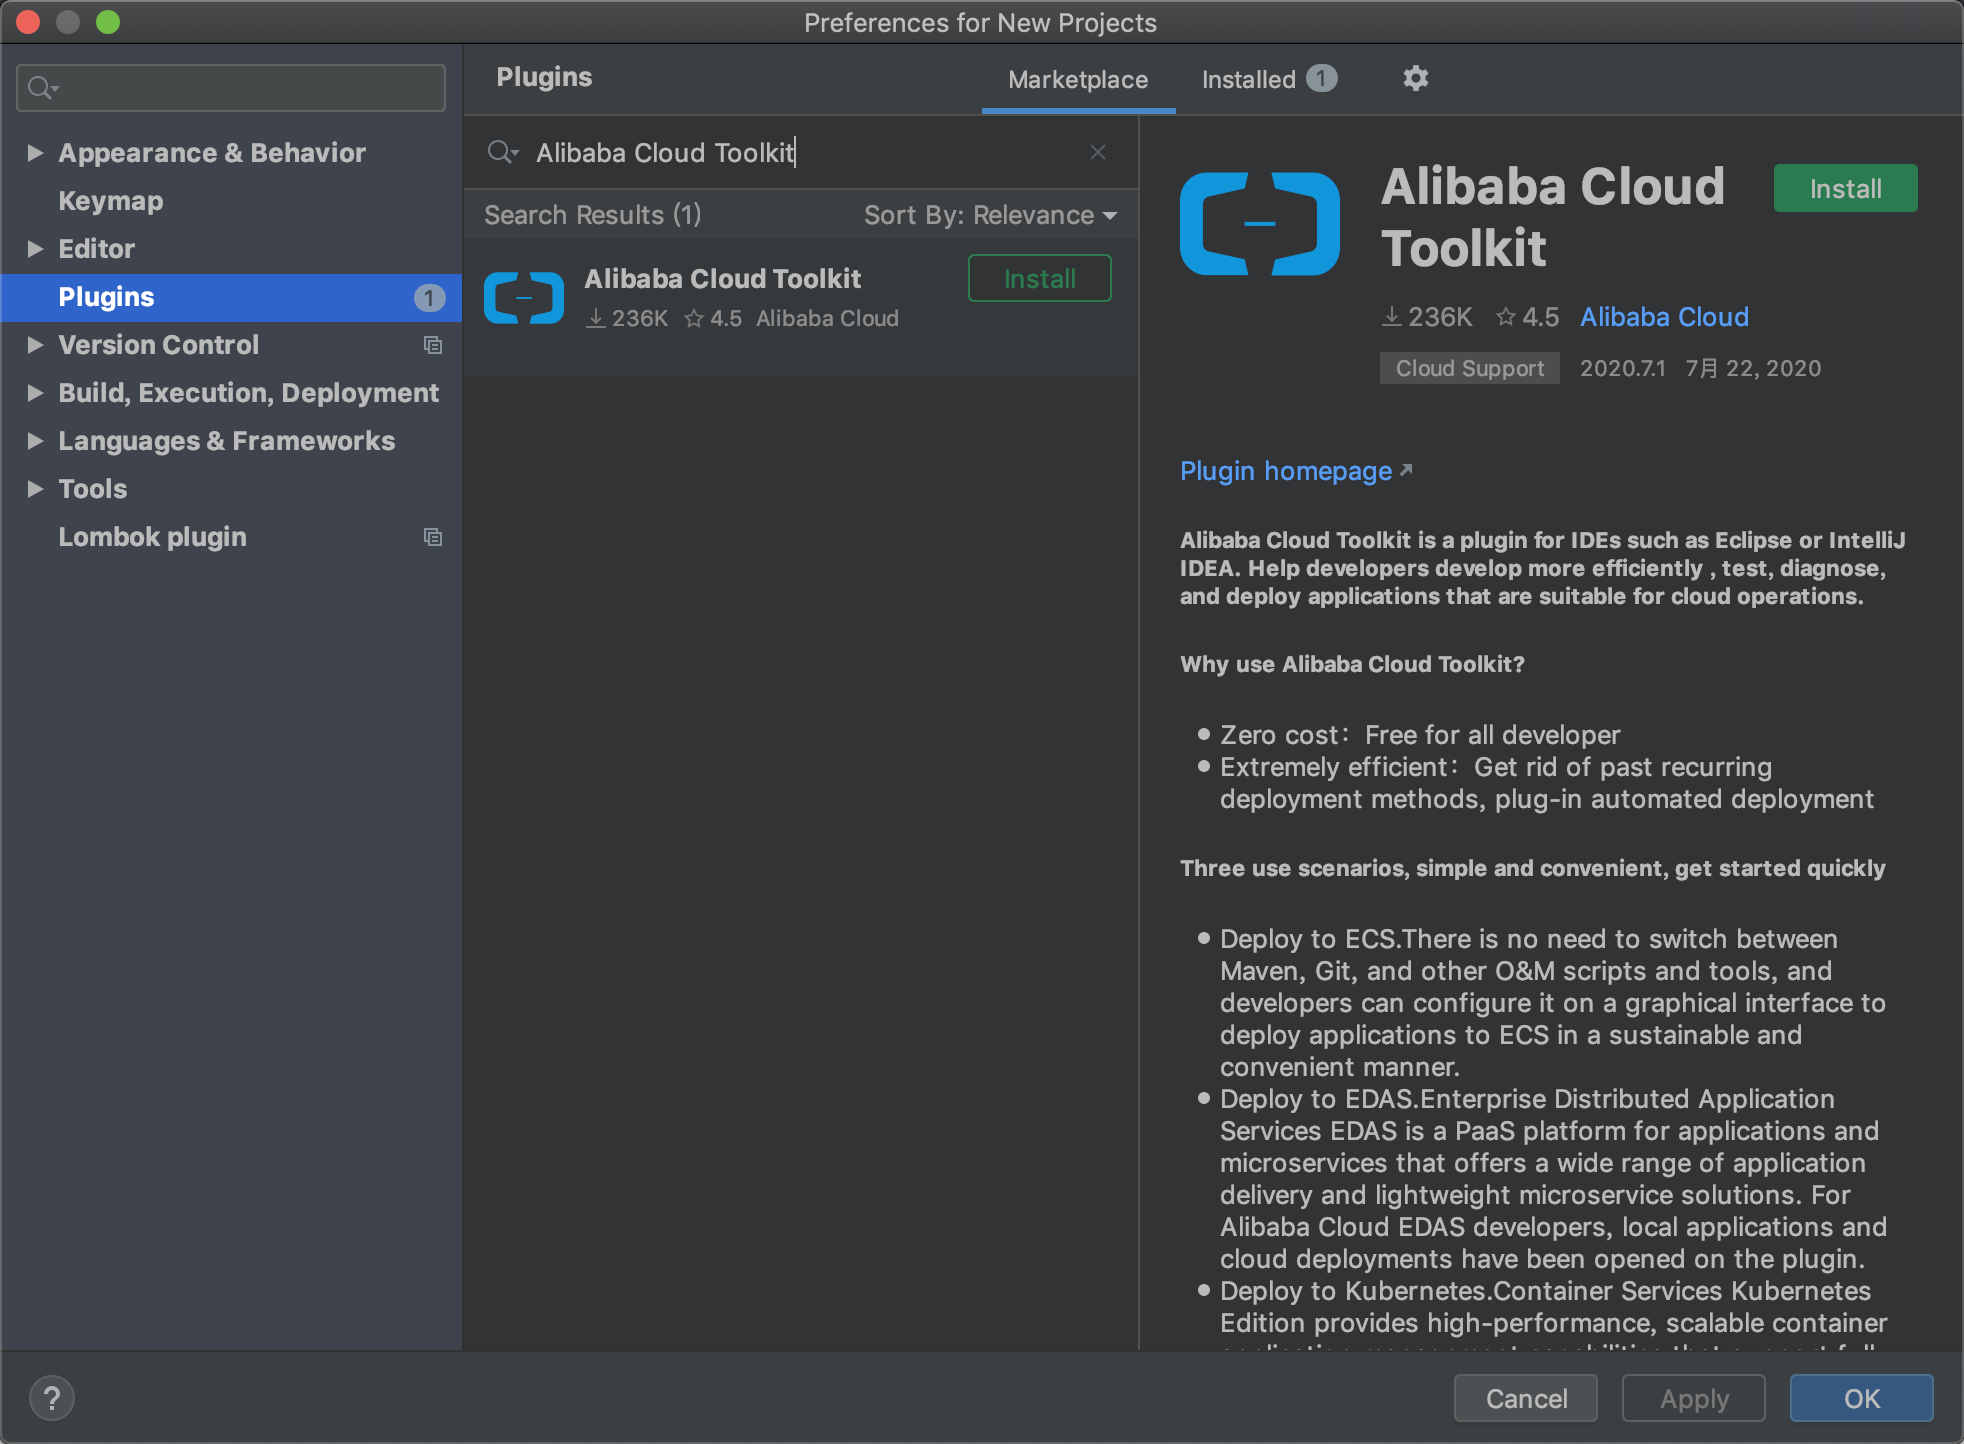Click the star rating in detail pane
This screenshot has height=1444, width=1964.
(x=1527, y=317)
